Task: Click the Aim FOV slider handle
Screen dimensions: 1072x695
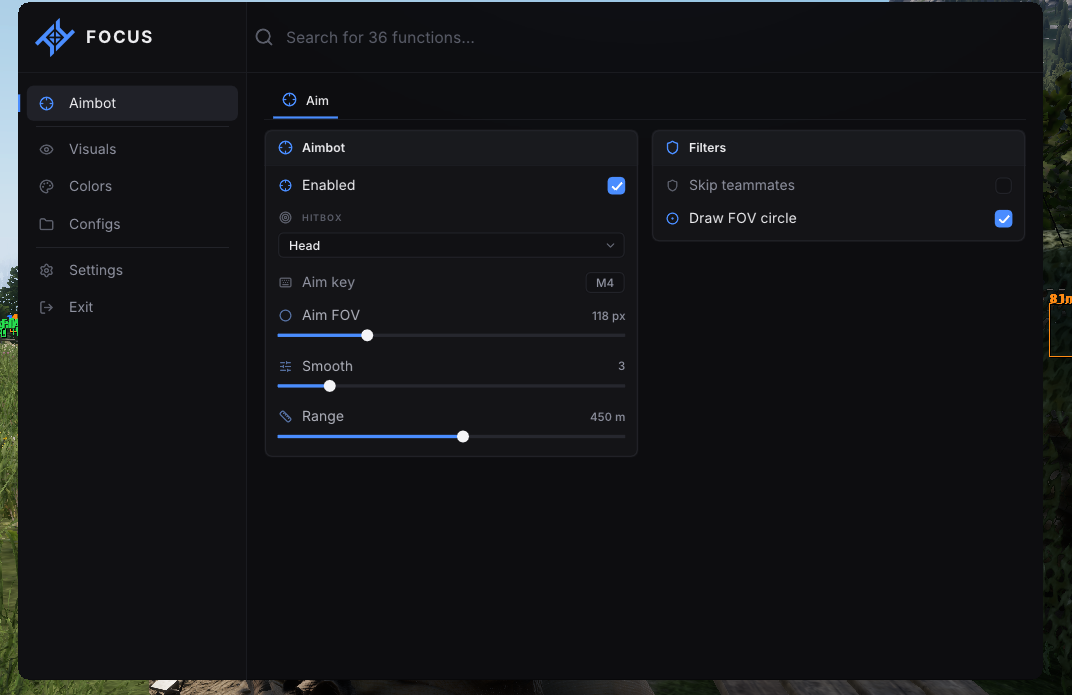Action: [367, 336]
